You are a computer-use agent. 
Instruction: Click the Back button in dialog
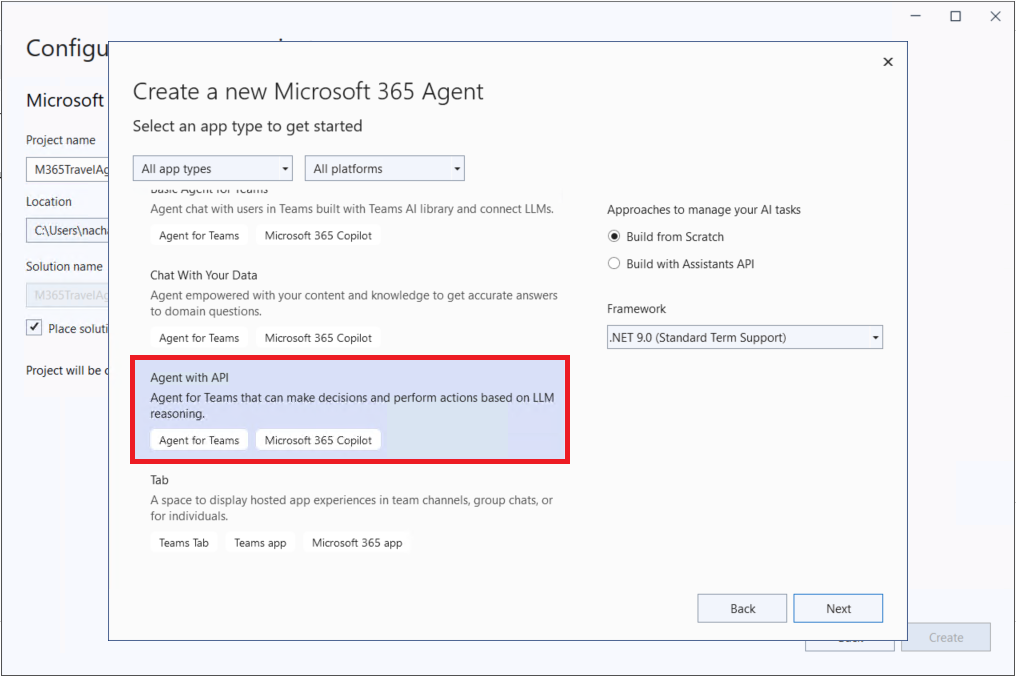[742, 608]
